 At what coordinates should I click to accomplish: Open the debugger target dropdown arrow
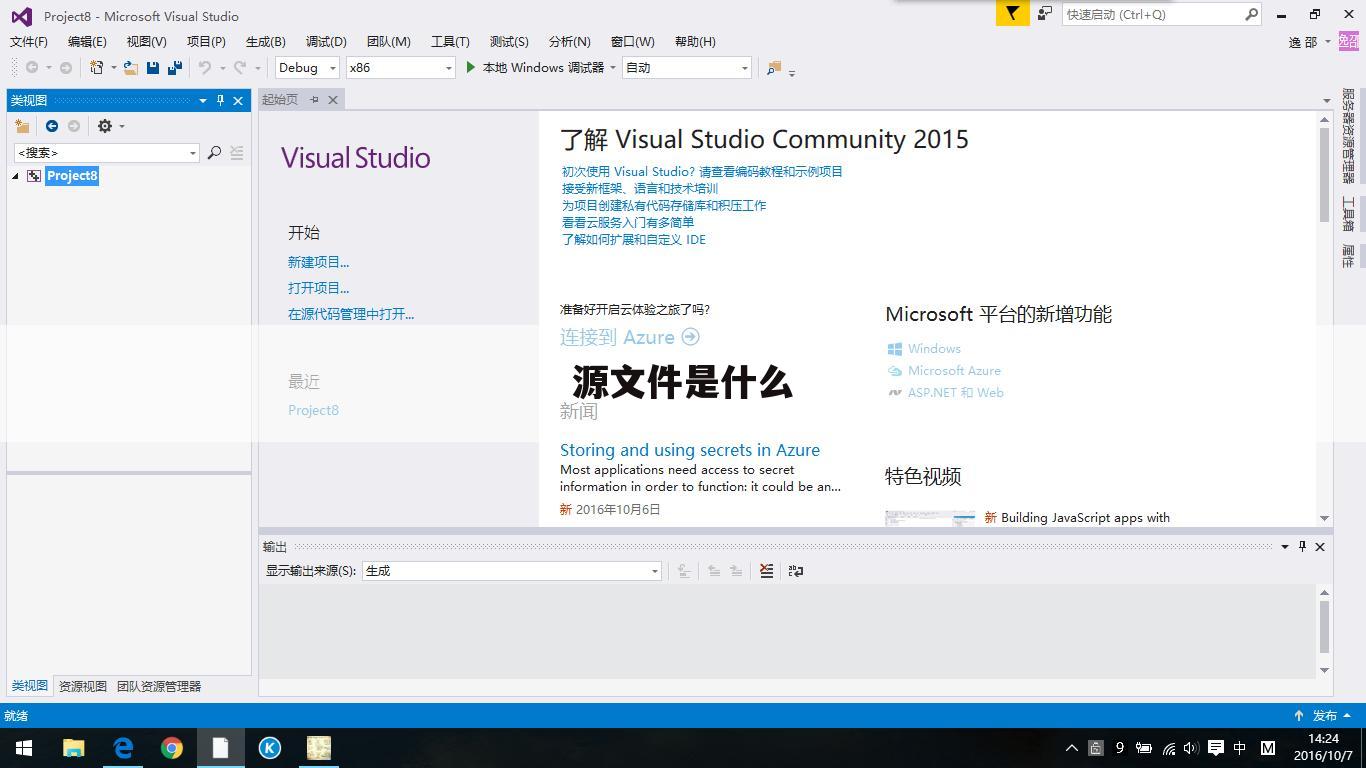click(613, 68)
